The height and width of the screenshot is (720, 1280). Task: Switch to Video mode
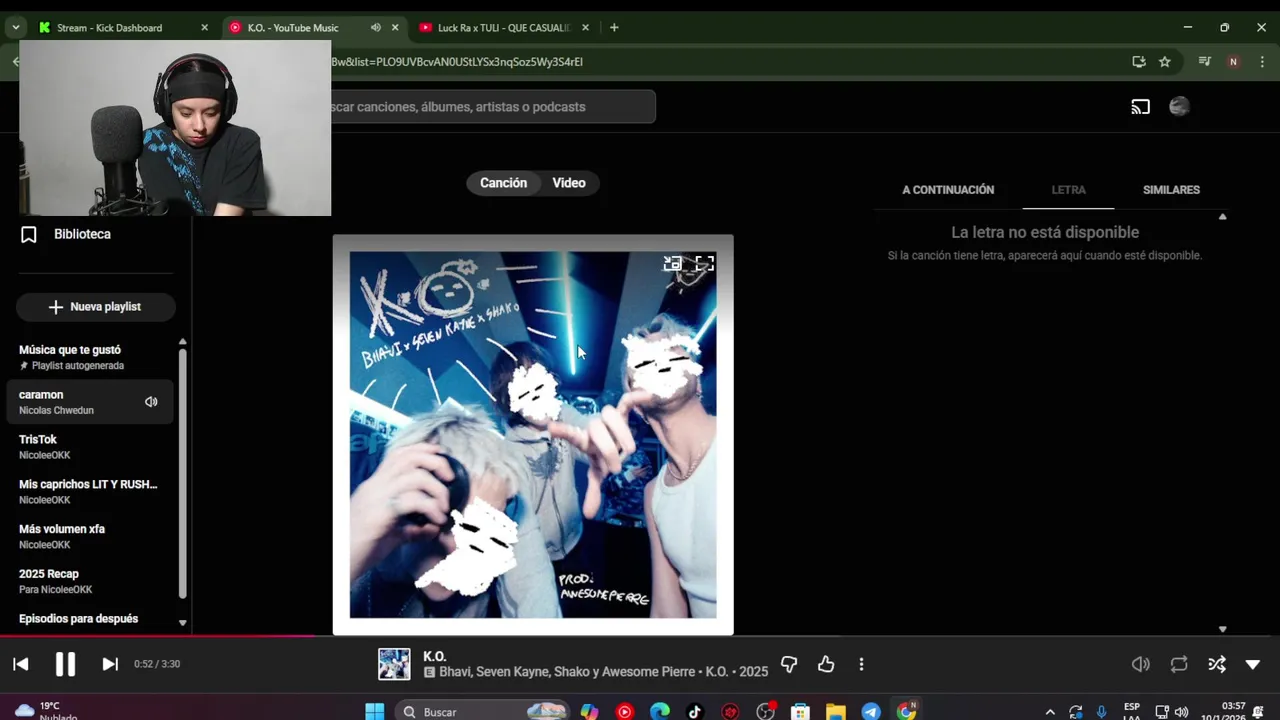569,183
